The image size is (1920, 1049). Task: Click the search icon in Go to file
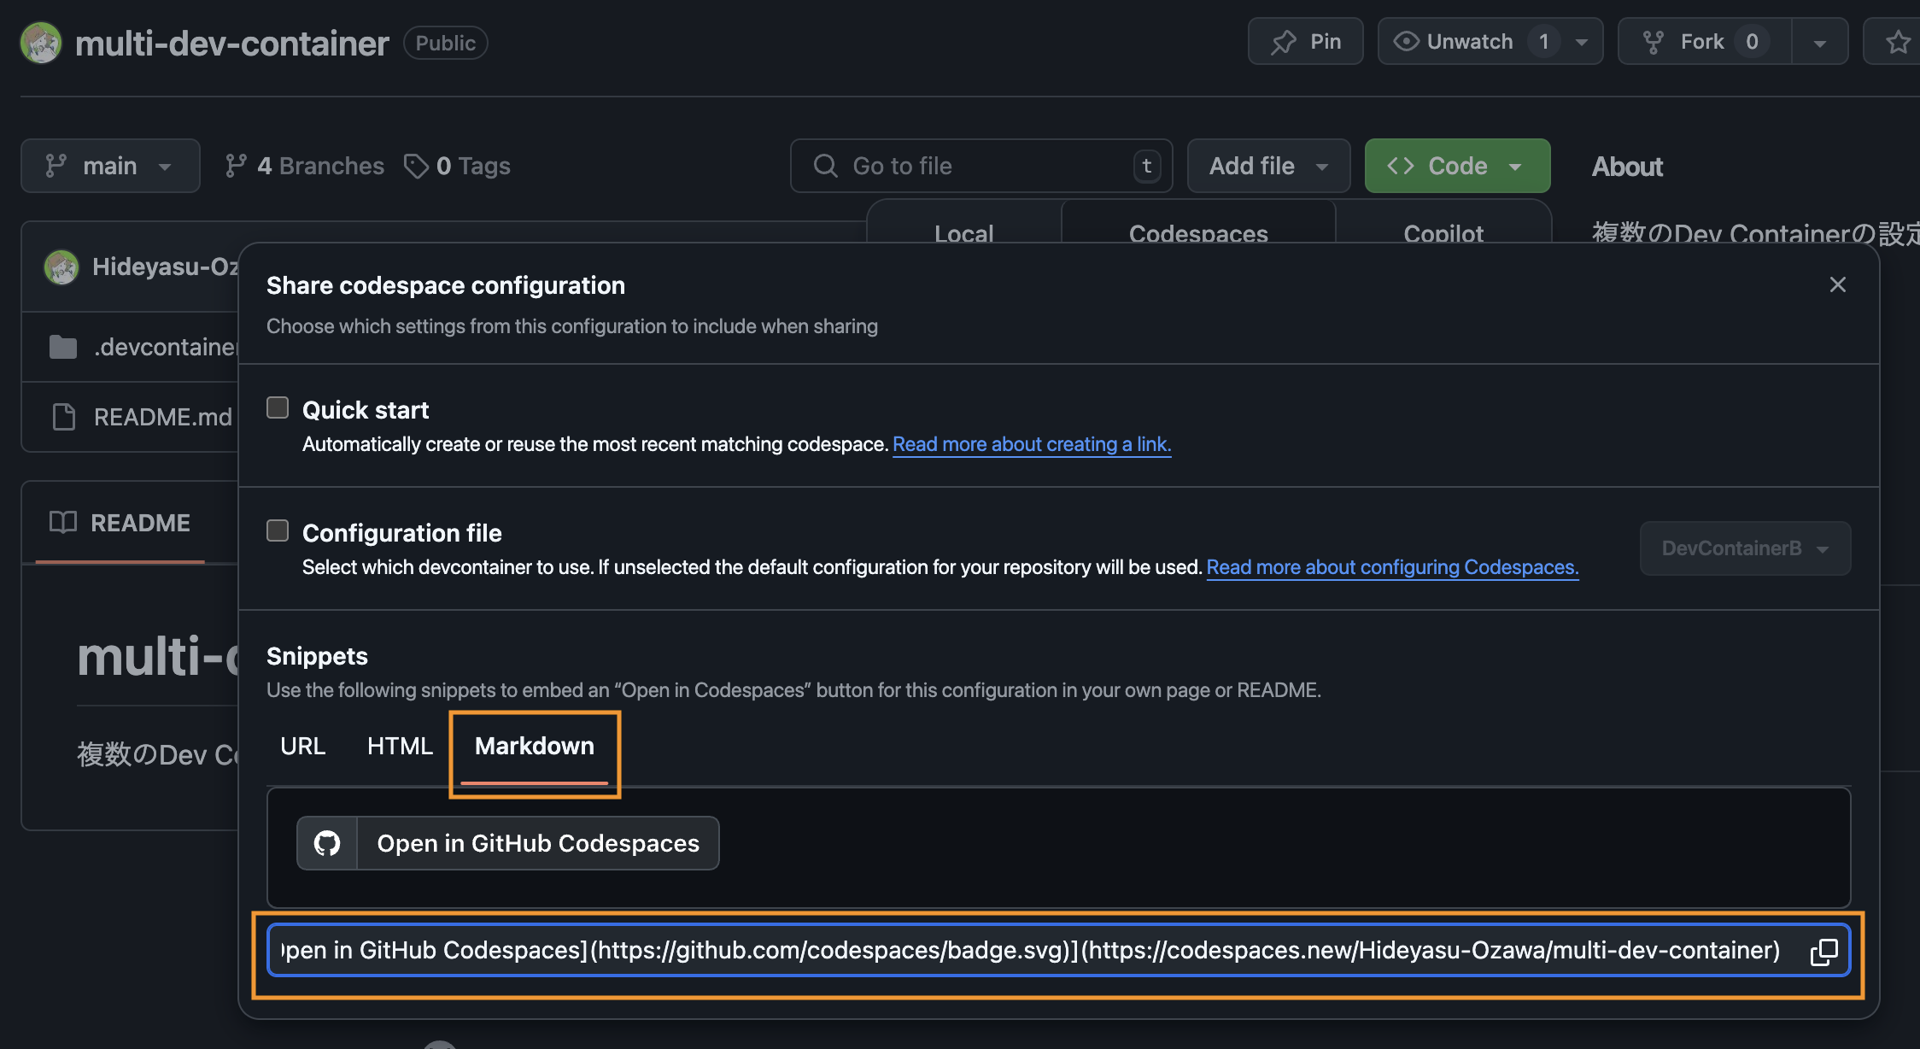coord(825,166)
